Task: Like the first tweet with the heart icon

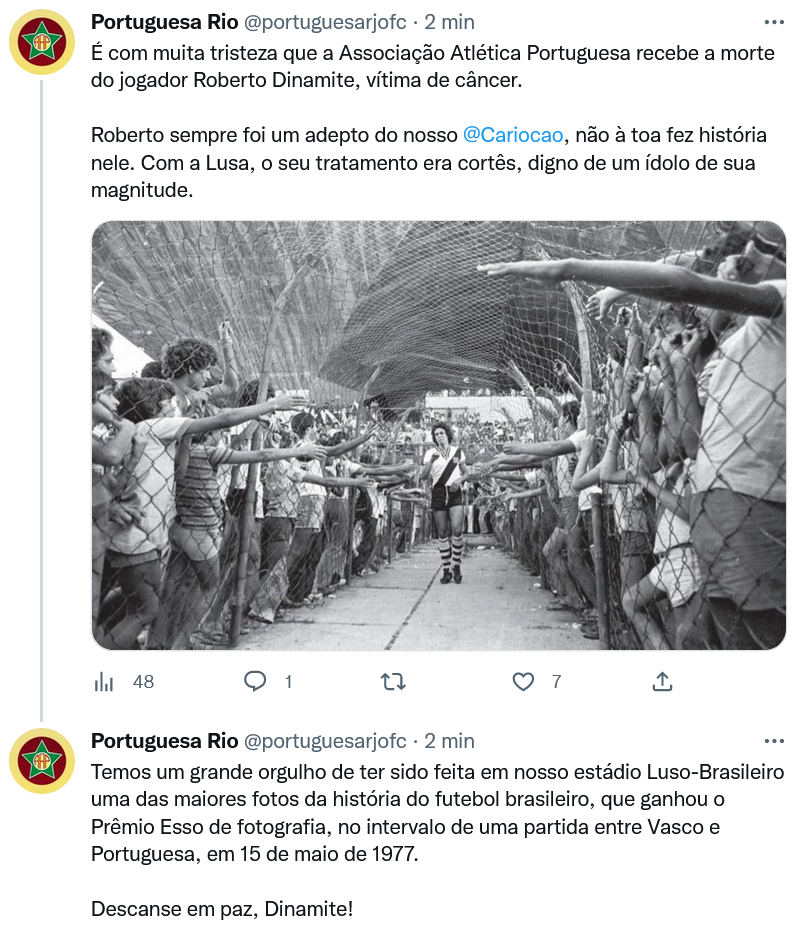Action: [523, 682]
